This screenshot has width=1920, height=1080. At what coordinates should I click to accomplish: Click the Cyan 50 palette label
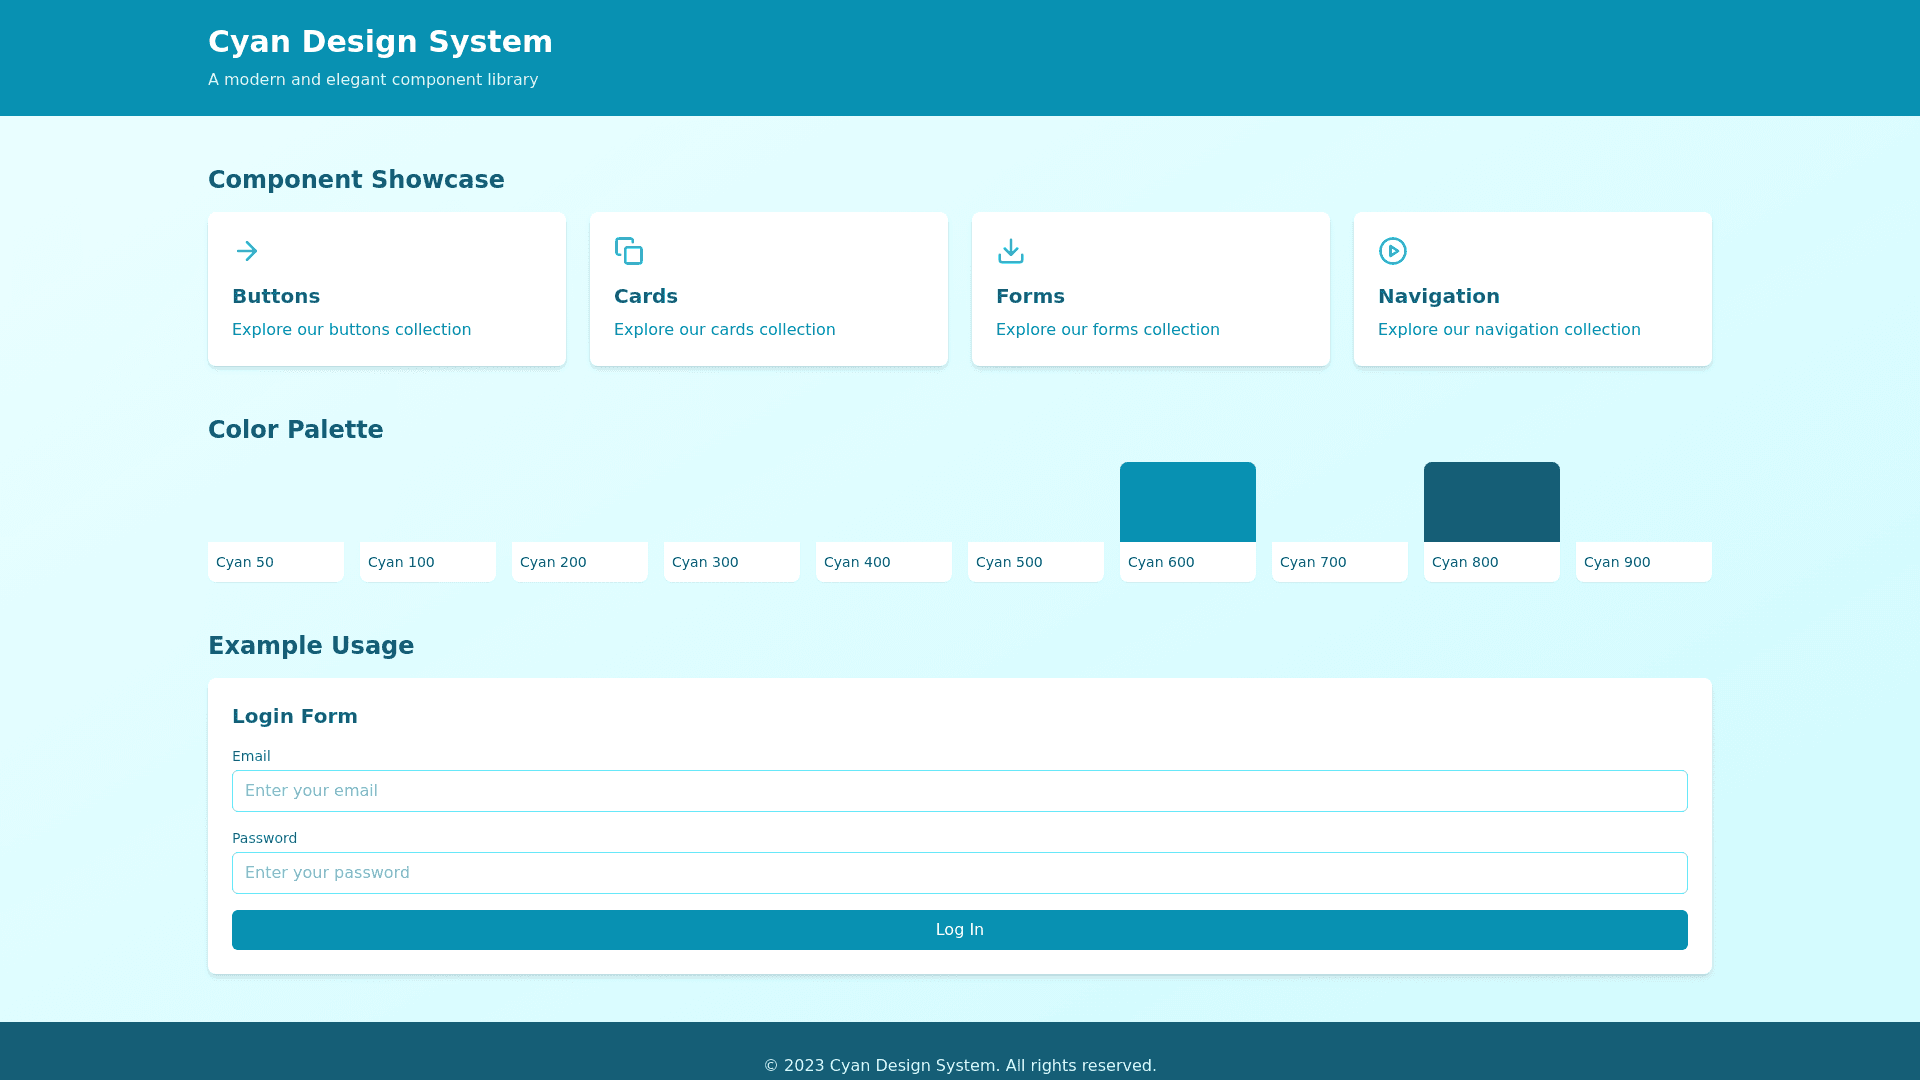pos(245,562)
